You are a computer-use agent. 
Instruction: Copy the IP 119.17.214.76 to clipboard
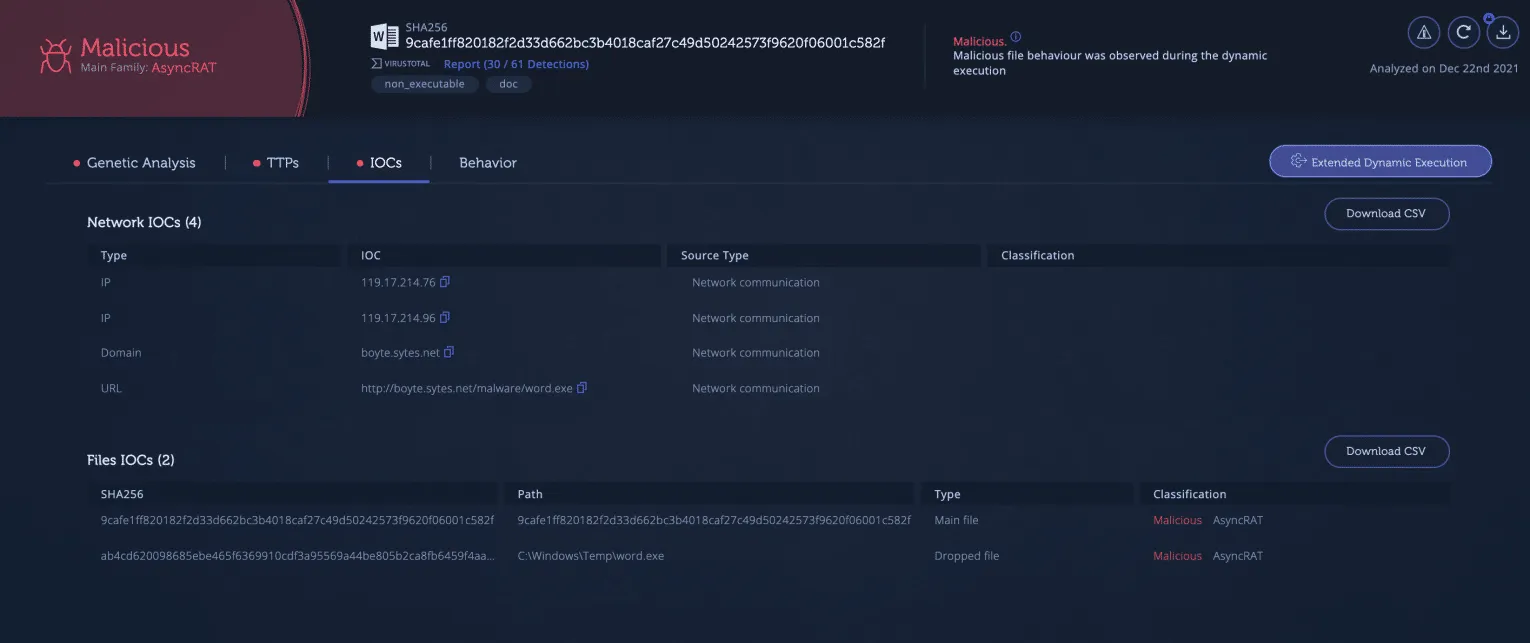click(x=445, y=282)
